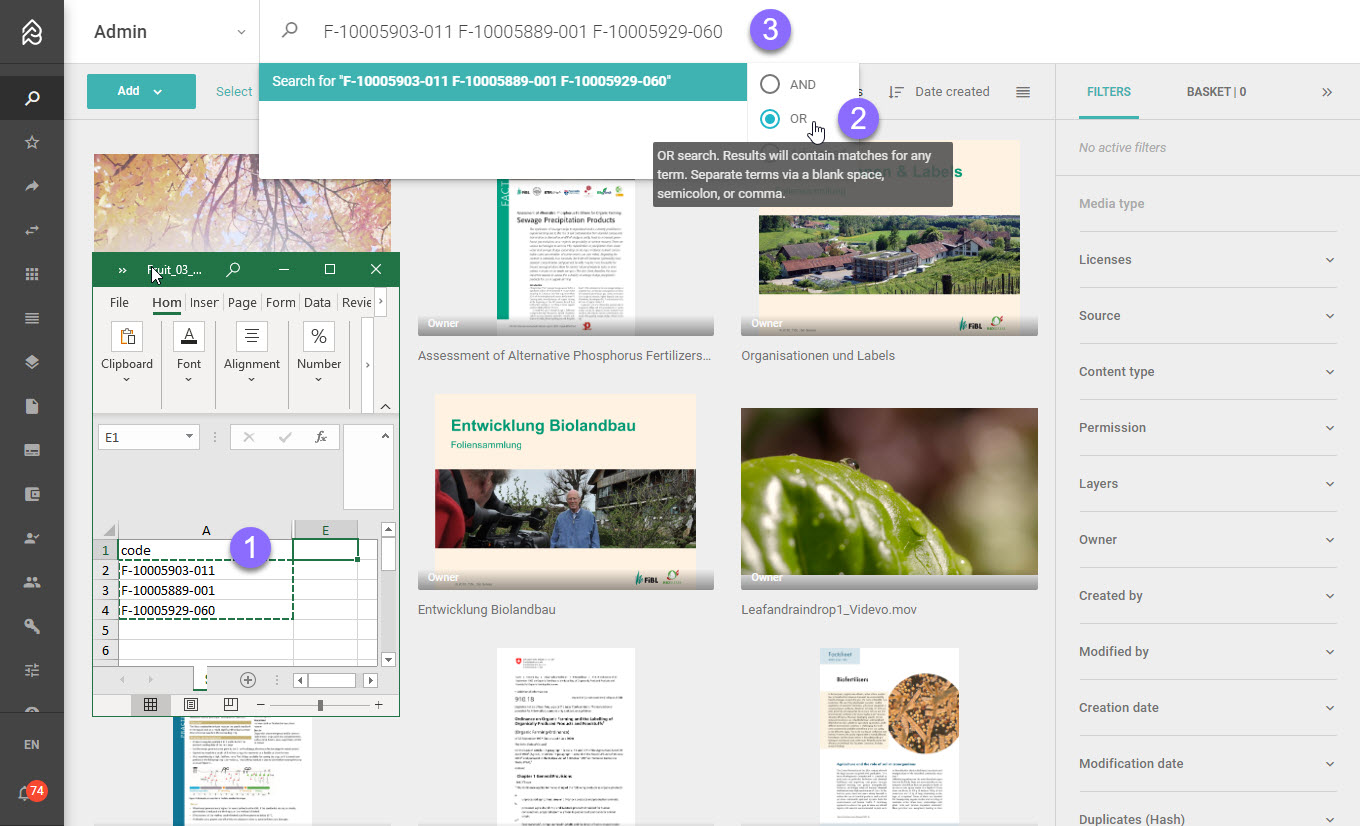Select the AND search radio button
The image size is (1361, 826).
(x=770, y=85)
